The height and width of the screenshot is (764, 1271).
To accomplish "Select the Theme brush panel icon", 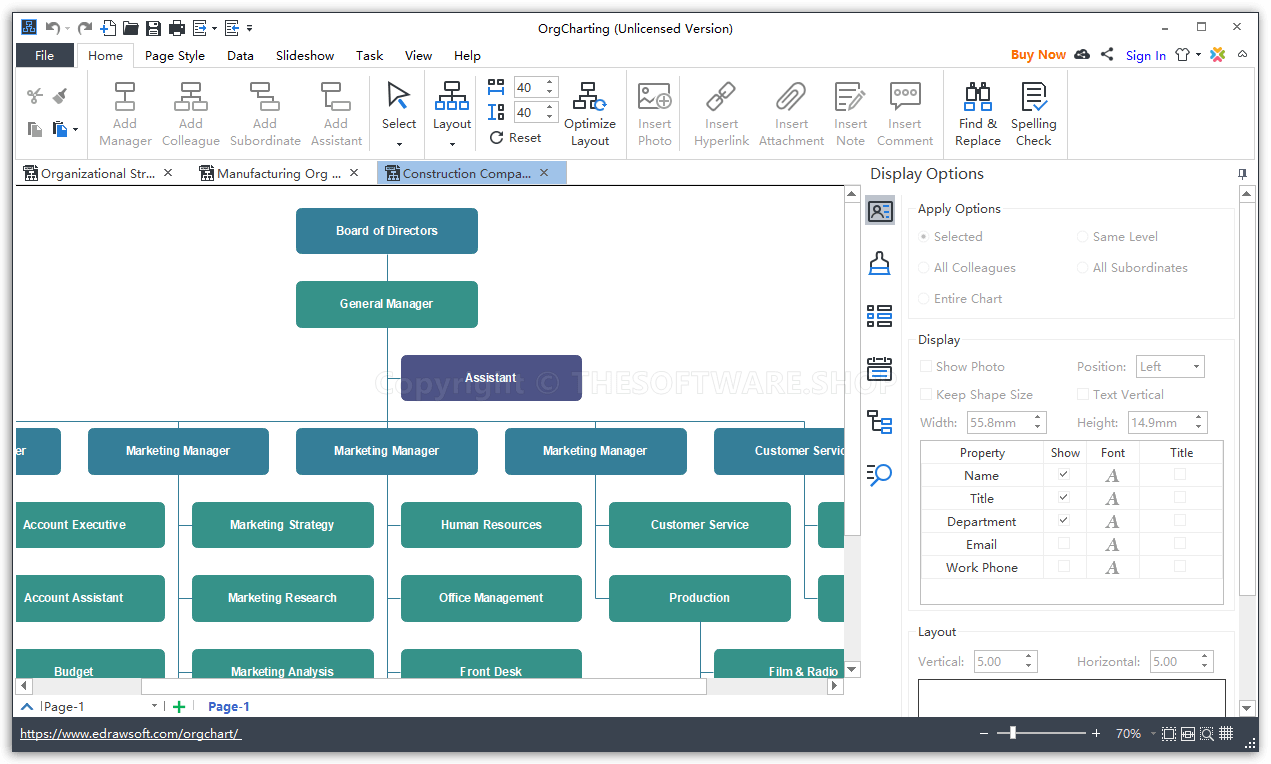I will (x=879, y=263).
